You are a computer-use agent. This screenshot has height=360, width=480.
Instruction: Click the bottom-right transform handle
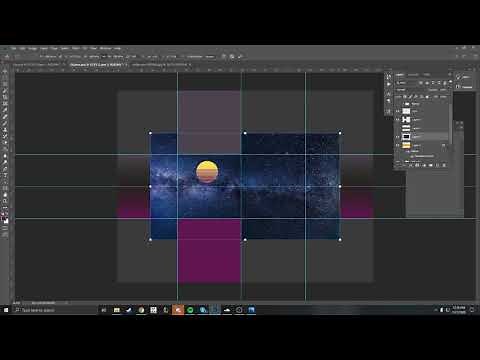tap(340, 240)
